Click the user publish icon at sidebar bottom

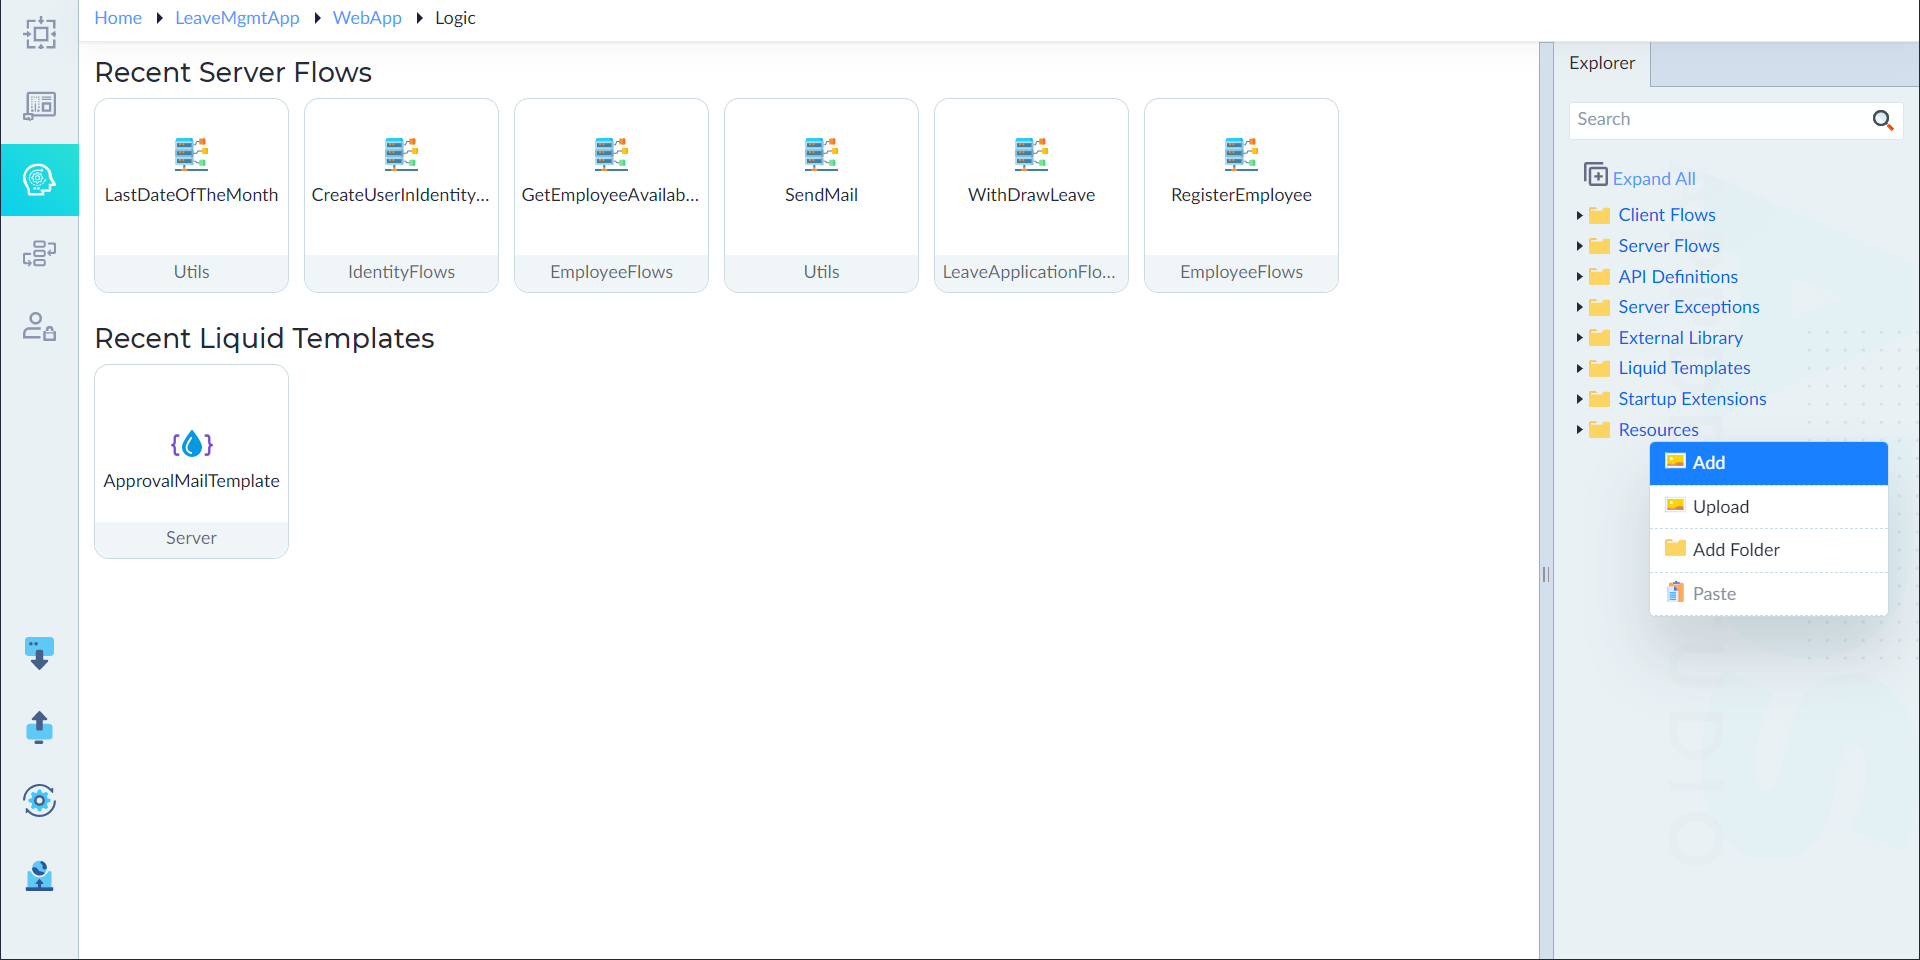coord(39,876)
